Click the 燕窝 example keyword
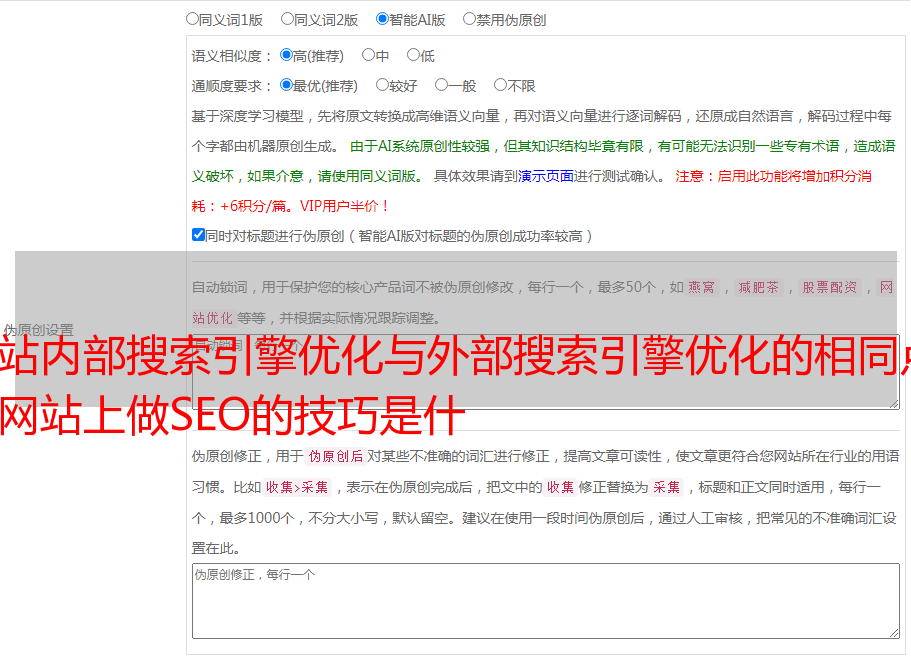Image resolution: width=911 pixels, height=658 pixels. pos(701,287)
